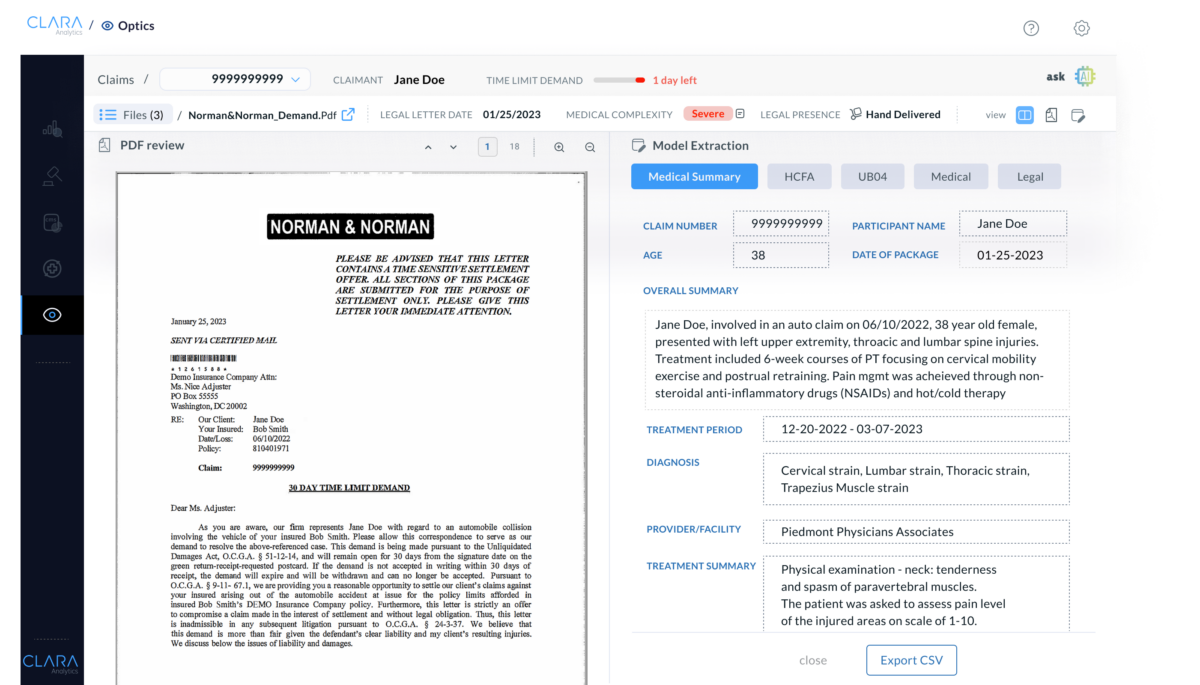Image resolution: width=1200 pixels, height=685 pixels.
Task: Open analytics chart icon in sidebar
Action: tap(53, 128)
